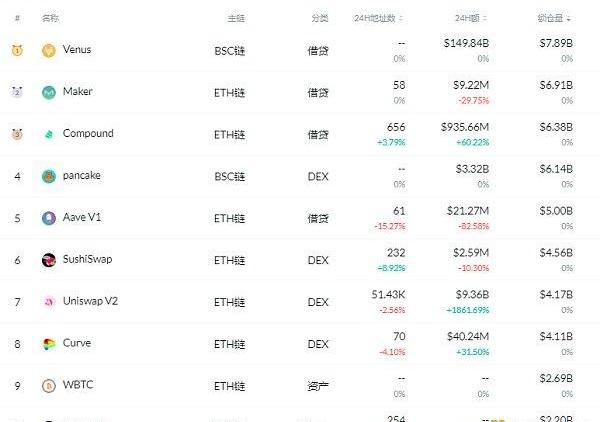Open the Compound project link

[x=88, y=133]
